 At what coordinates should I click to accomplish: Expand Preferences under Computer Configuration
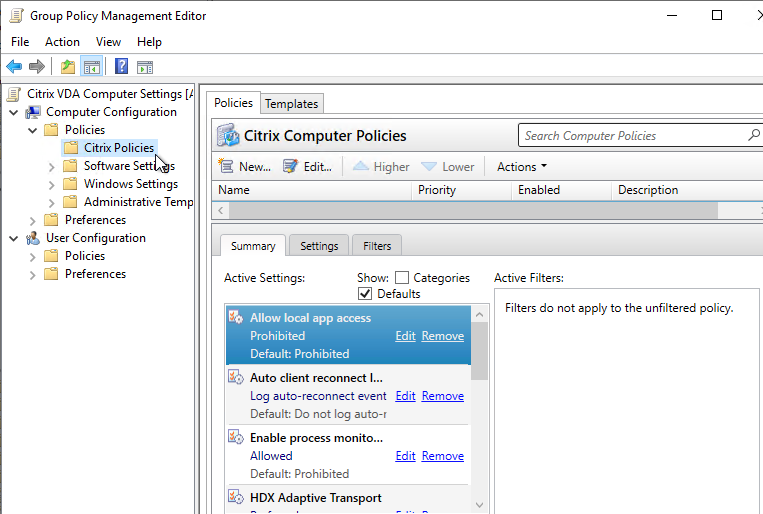33,221
